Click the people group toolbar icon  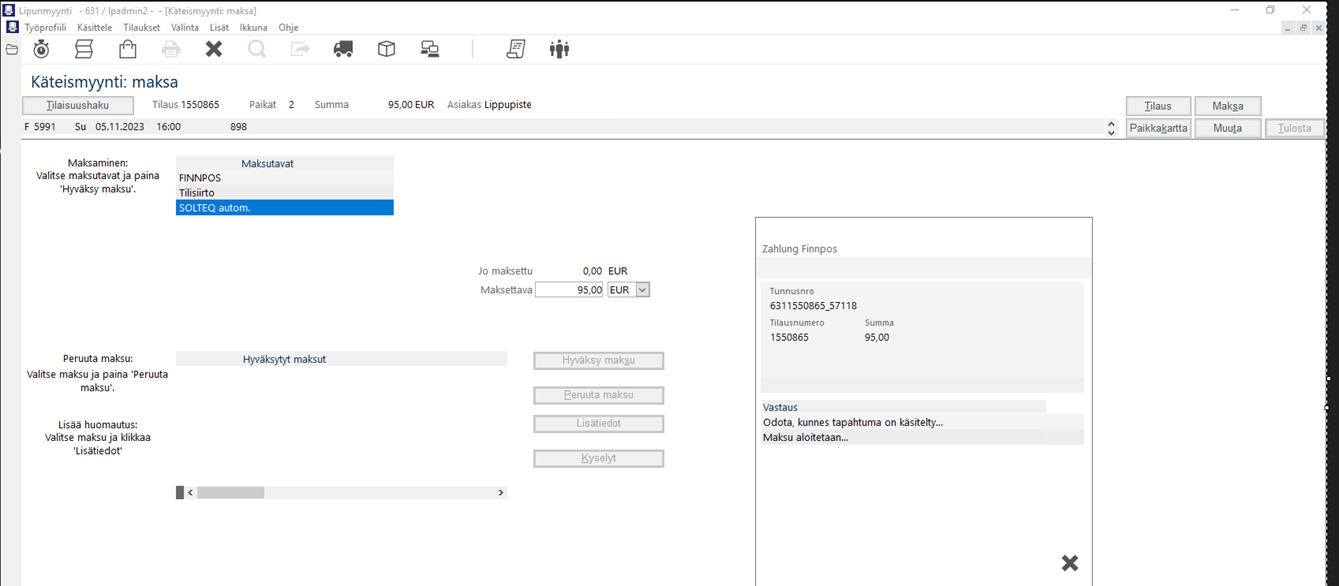[559, 49]
